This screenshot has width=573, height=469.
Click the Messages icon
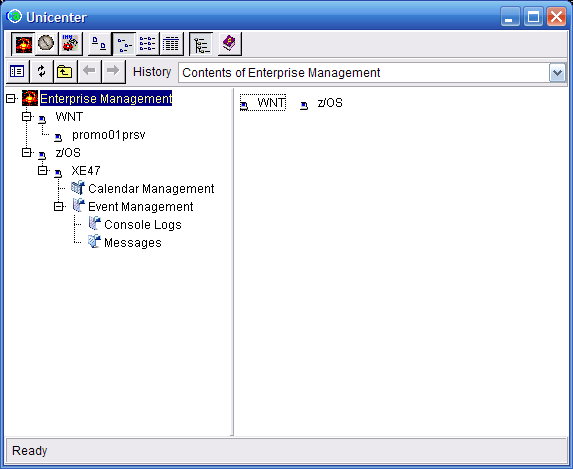[94, 241]
